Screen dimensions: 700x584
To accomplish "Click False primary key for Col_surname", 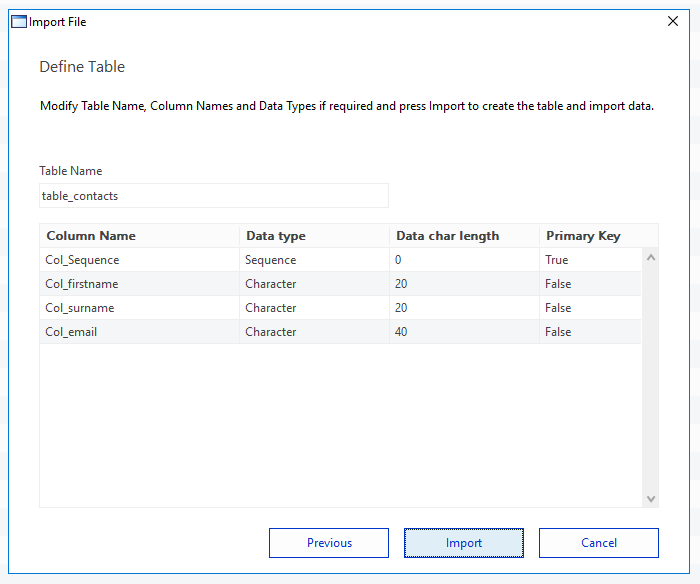I will coord(590,308).
